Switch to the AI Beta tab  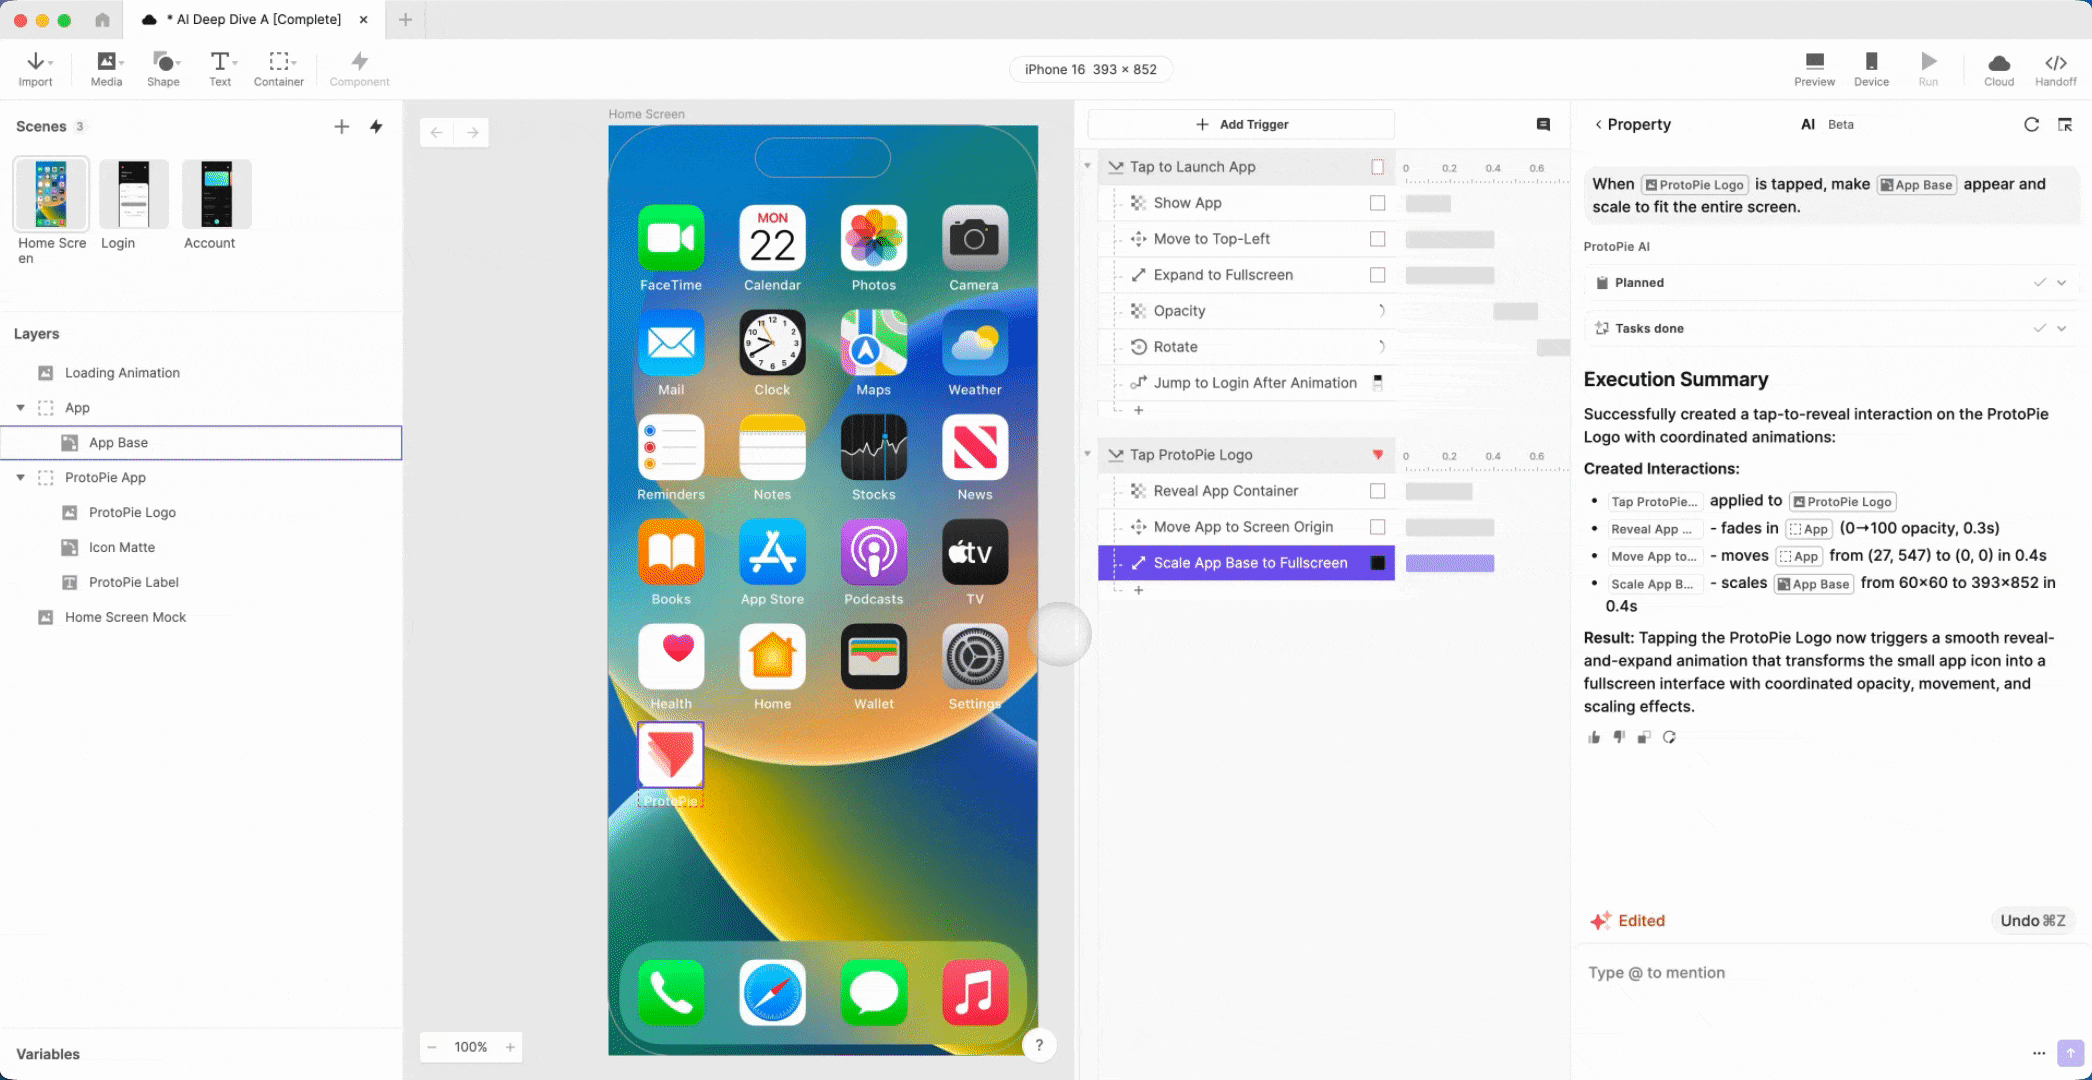(x=1807, y=124)
